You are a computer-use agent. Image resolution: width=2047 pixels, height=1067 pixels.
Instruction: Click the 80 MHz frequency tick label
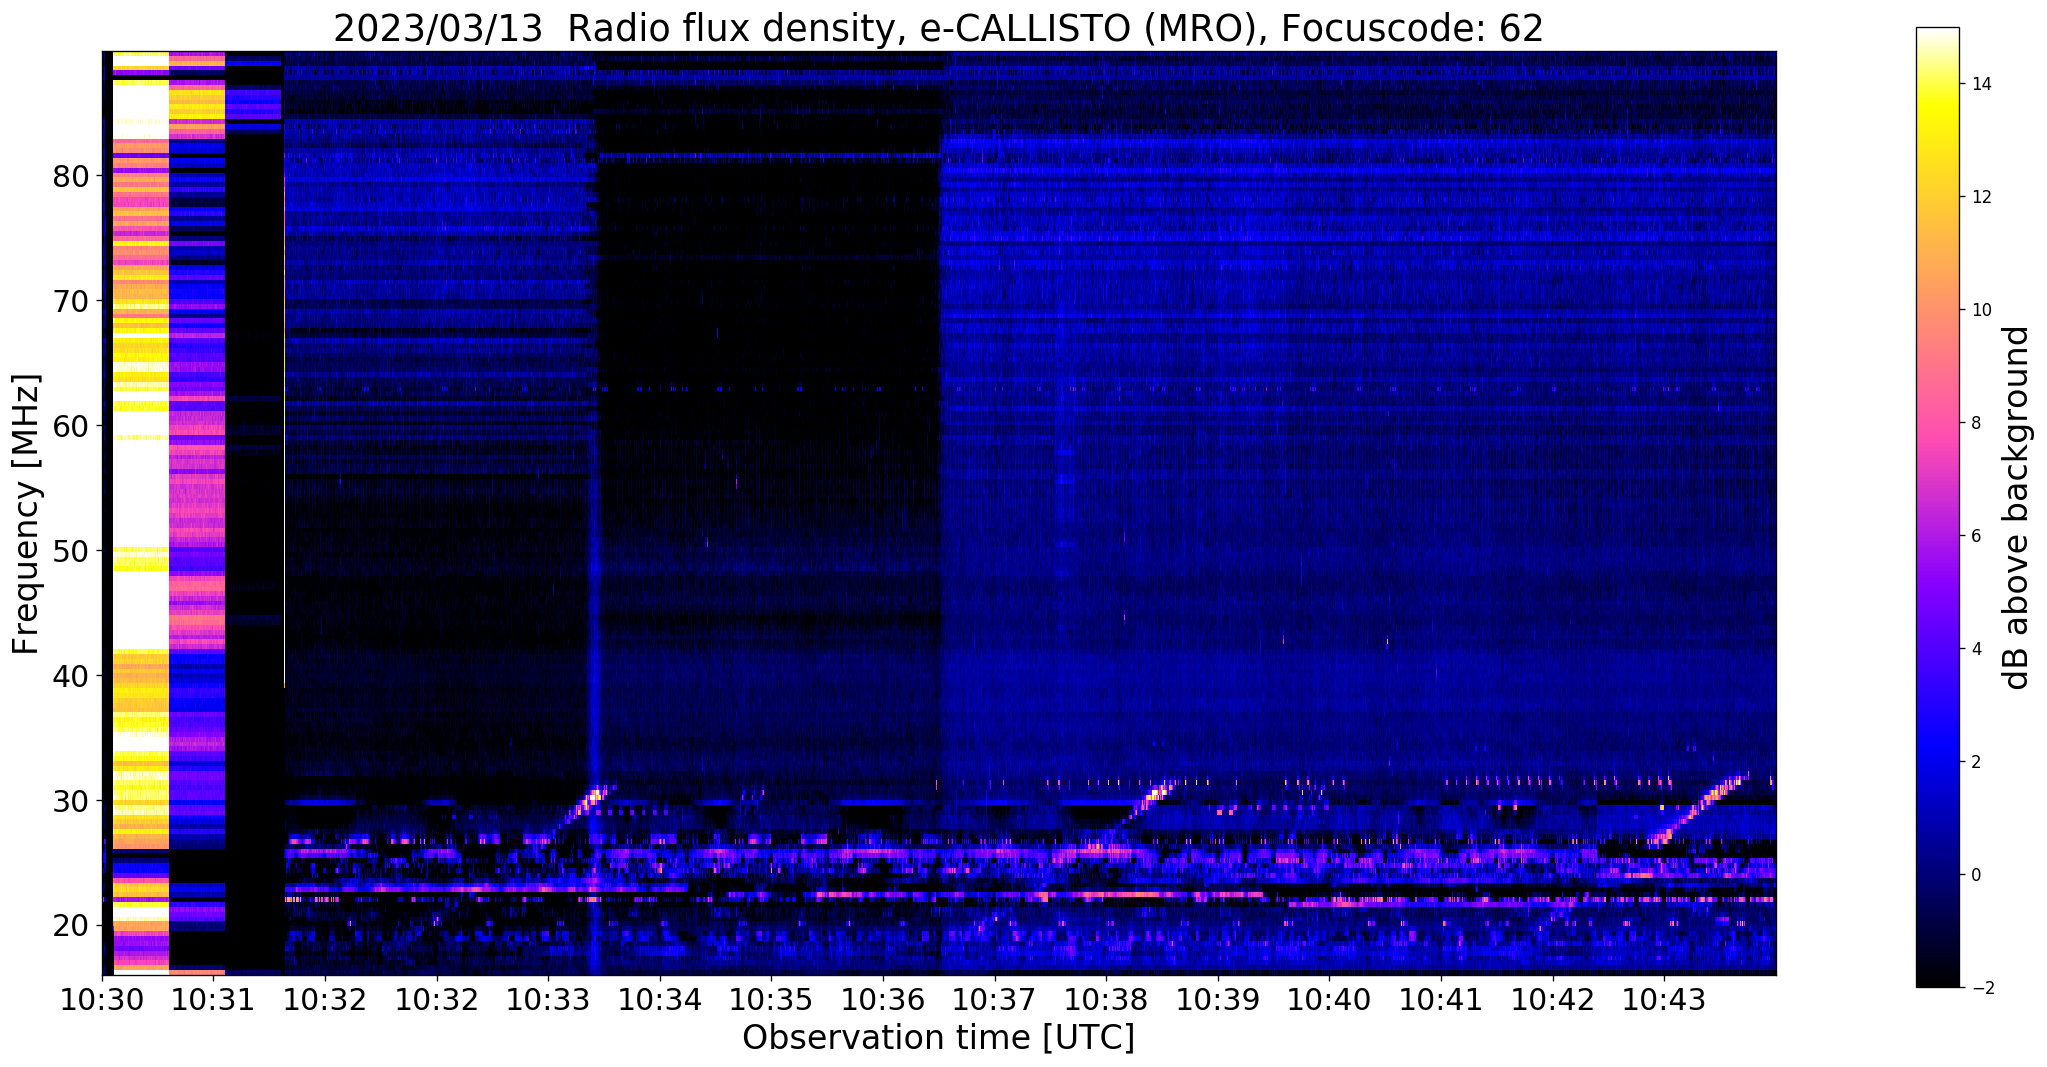point(71,176)
